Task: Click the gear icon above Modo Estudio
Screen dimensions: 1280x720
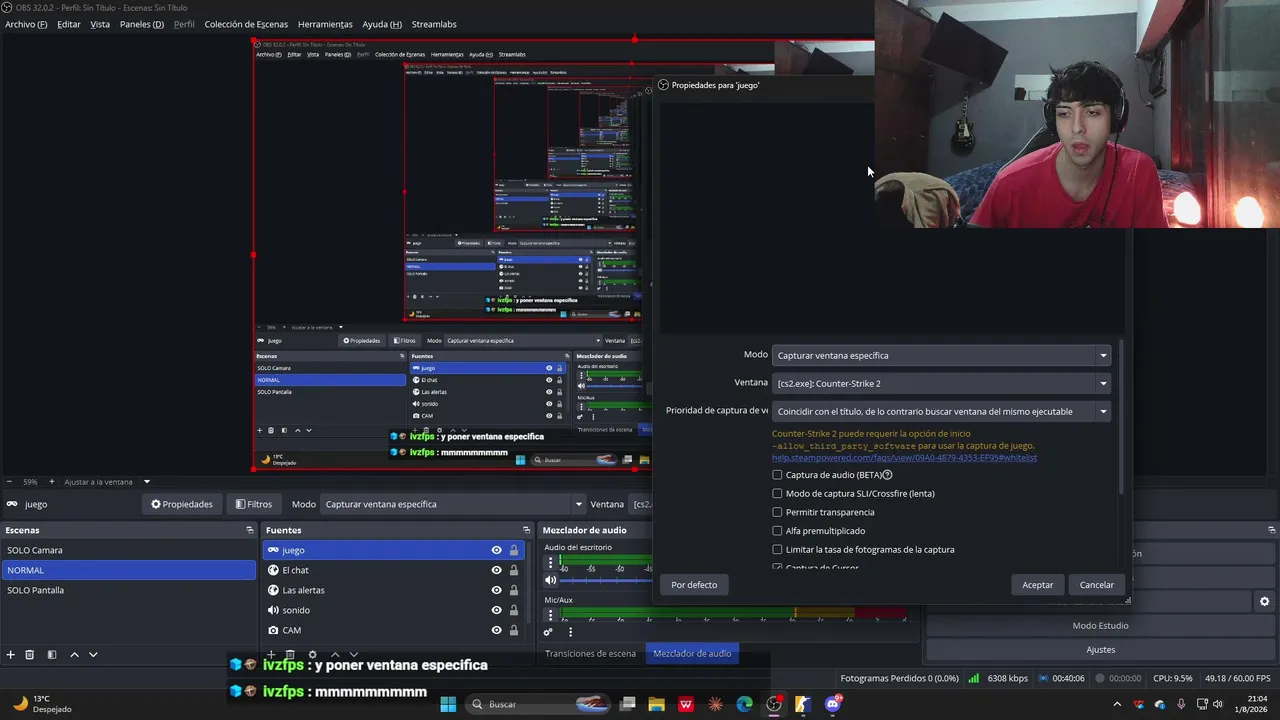Action: 1265,601
